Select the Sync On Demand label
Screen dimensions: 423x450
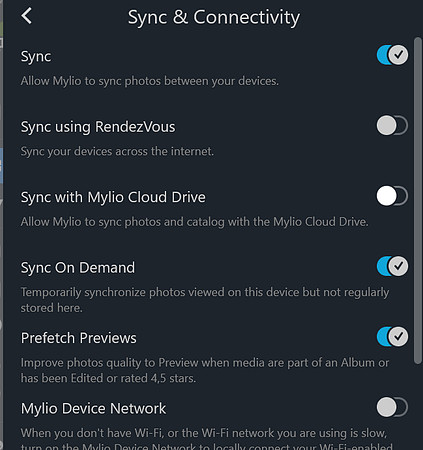(78, 268)
